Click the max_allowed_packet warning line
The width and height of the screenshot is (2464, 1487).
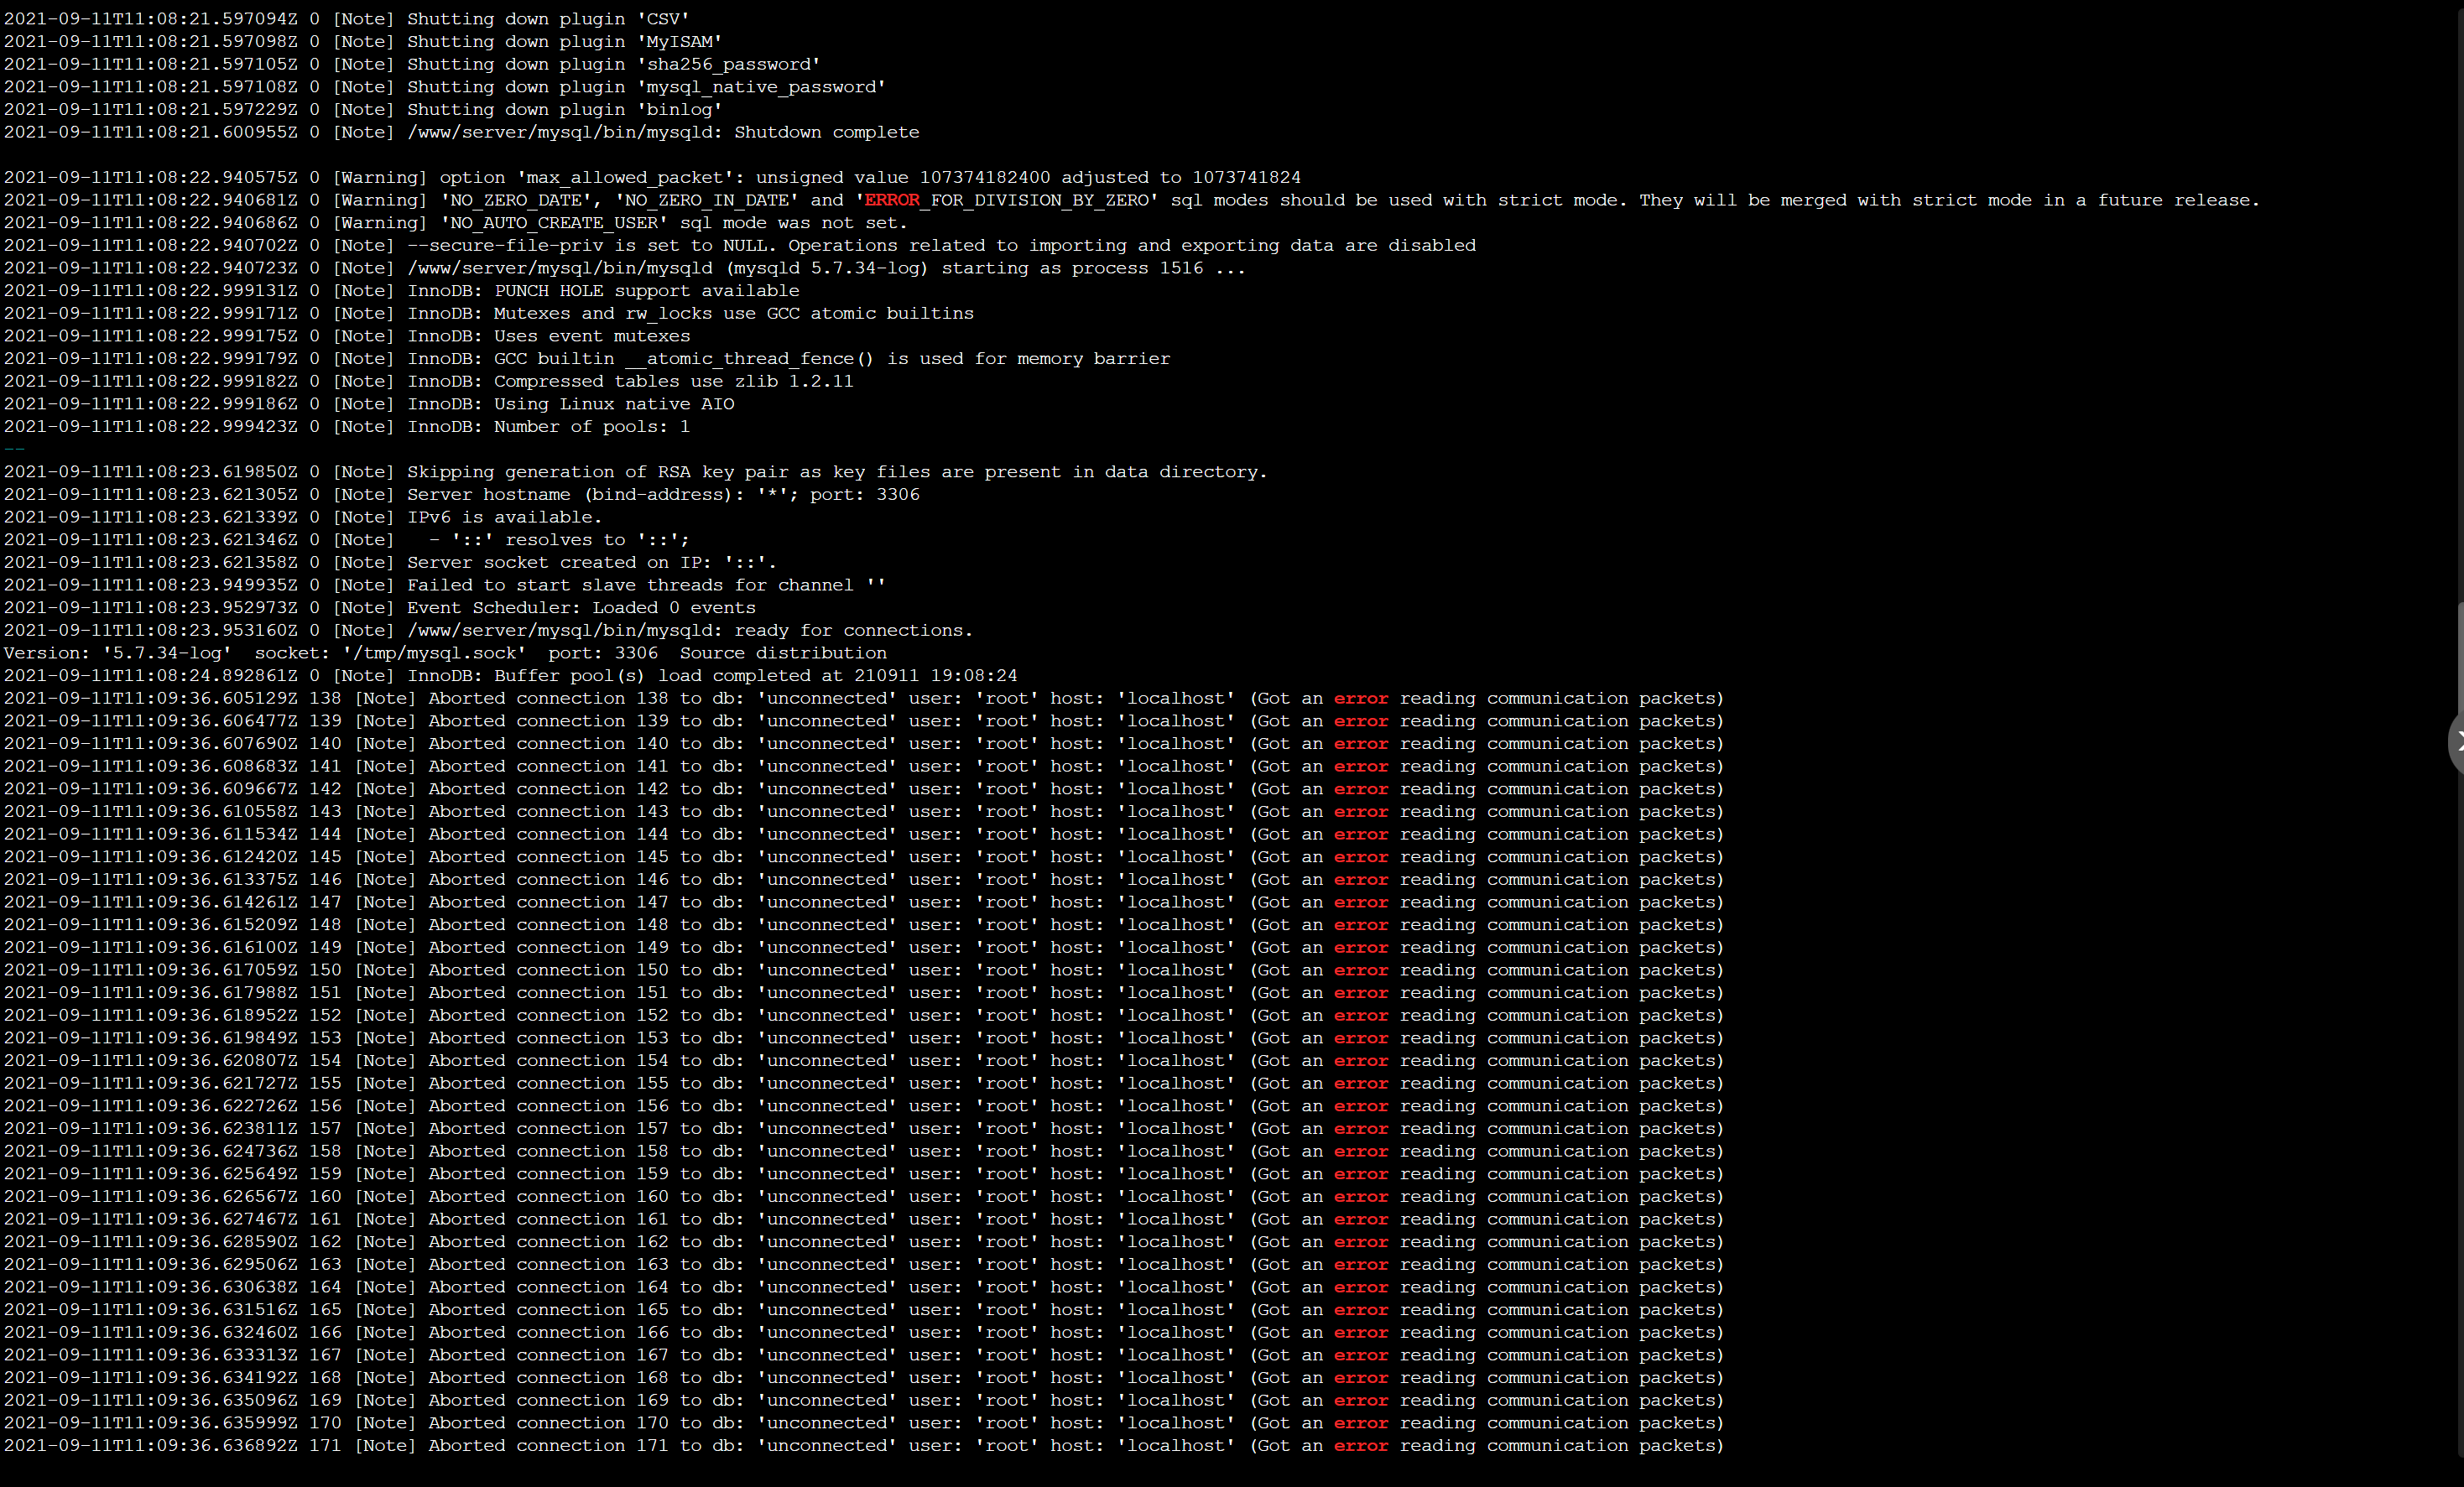[652, 177]
